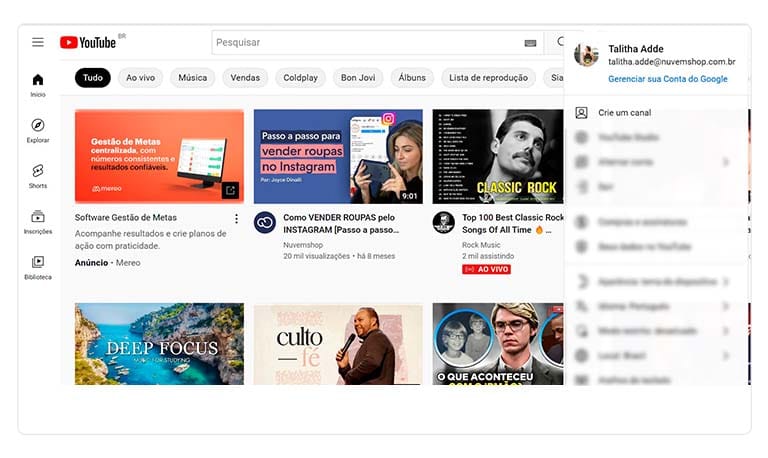The image size is (768, 458).
Task: Open Inscrições in the sidebar
Action: [38, 222]
